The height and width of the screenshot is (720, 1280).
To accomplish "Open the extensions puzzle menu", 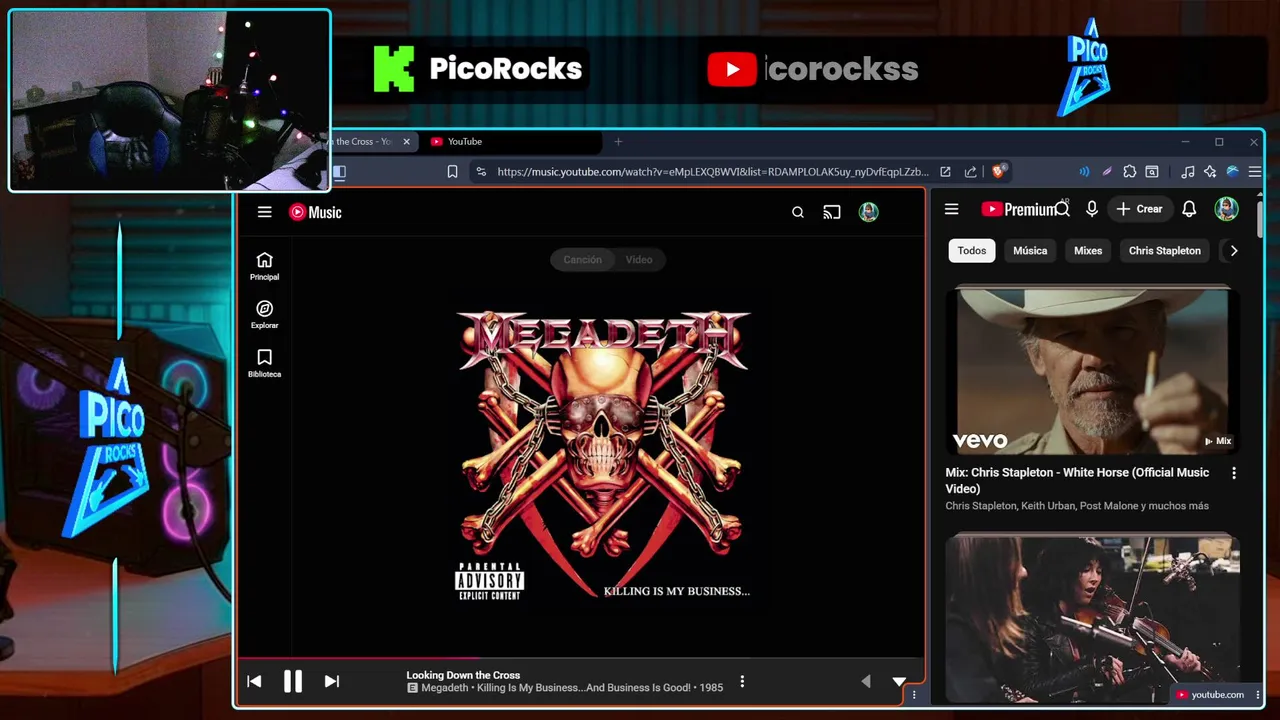I will click(1130, 172).
